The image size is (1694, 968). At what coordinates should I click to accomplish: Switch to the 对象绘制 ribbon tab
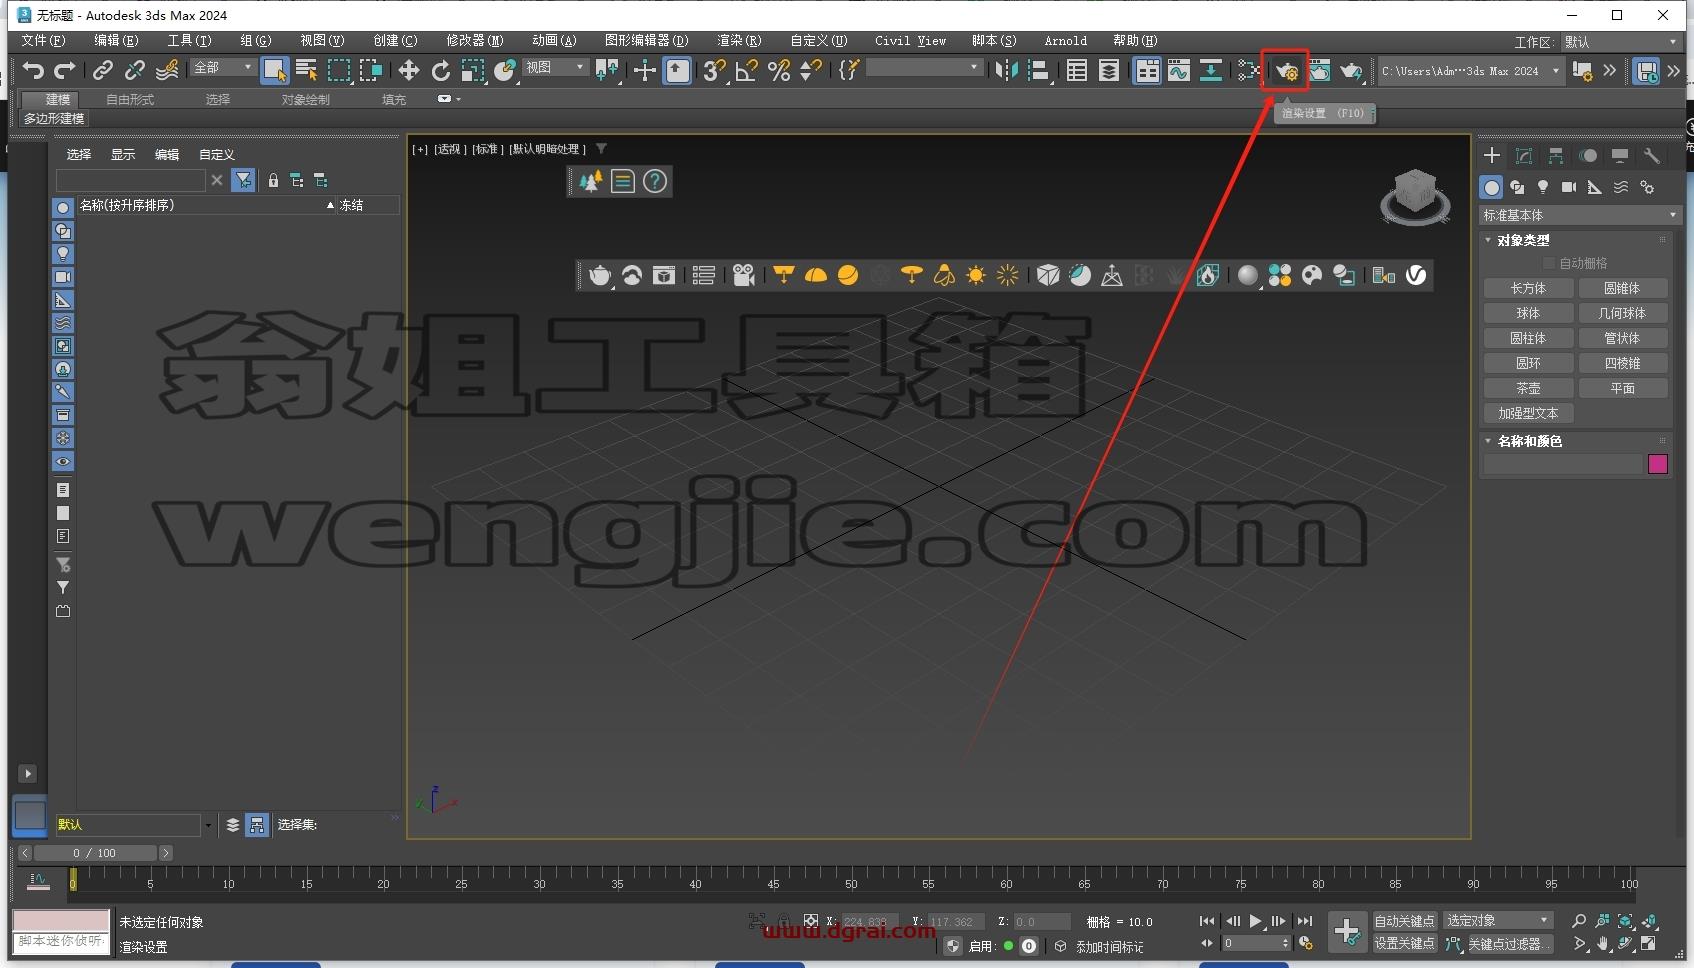(305, 99)
